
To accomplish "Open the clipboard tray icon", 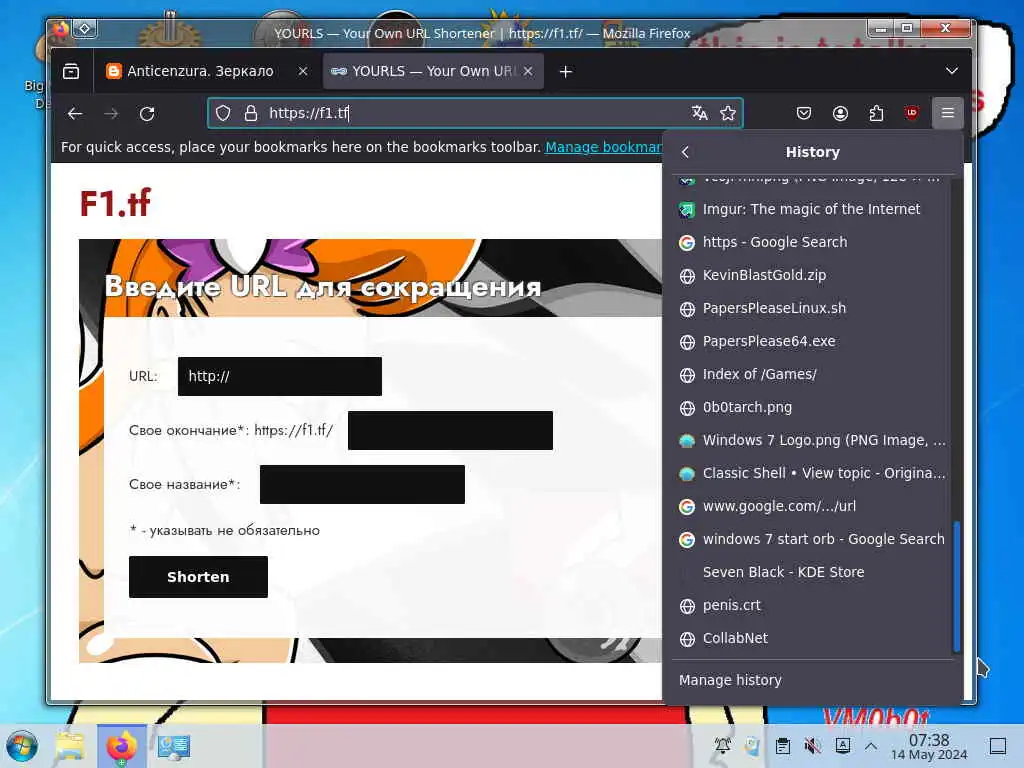I will [782, 746].
